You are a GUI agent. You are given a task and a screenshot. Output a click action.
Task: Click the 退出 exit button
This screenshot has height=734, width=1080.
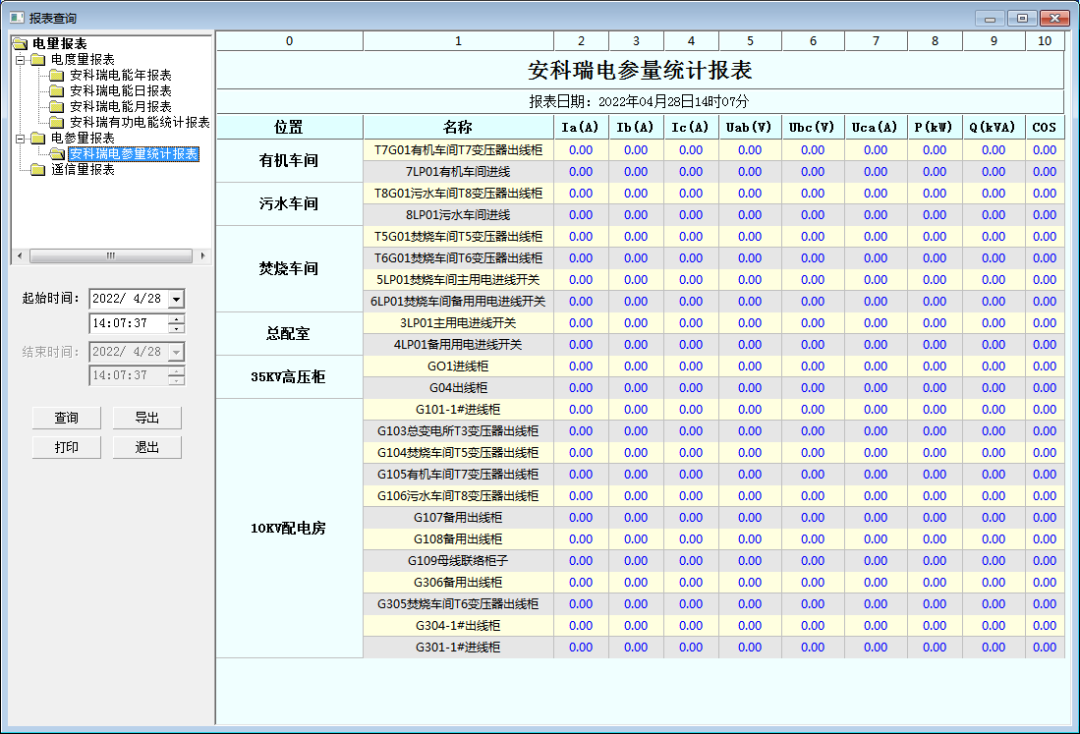(x=147, y=448)
